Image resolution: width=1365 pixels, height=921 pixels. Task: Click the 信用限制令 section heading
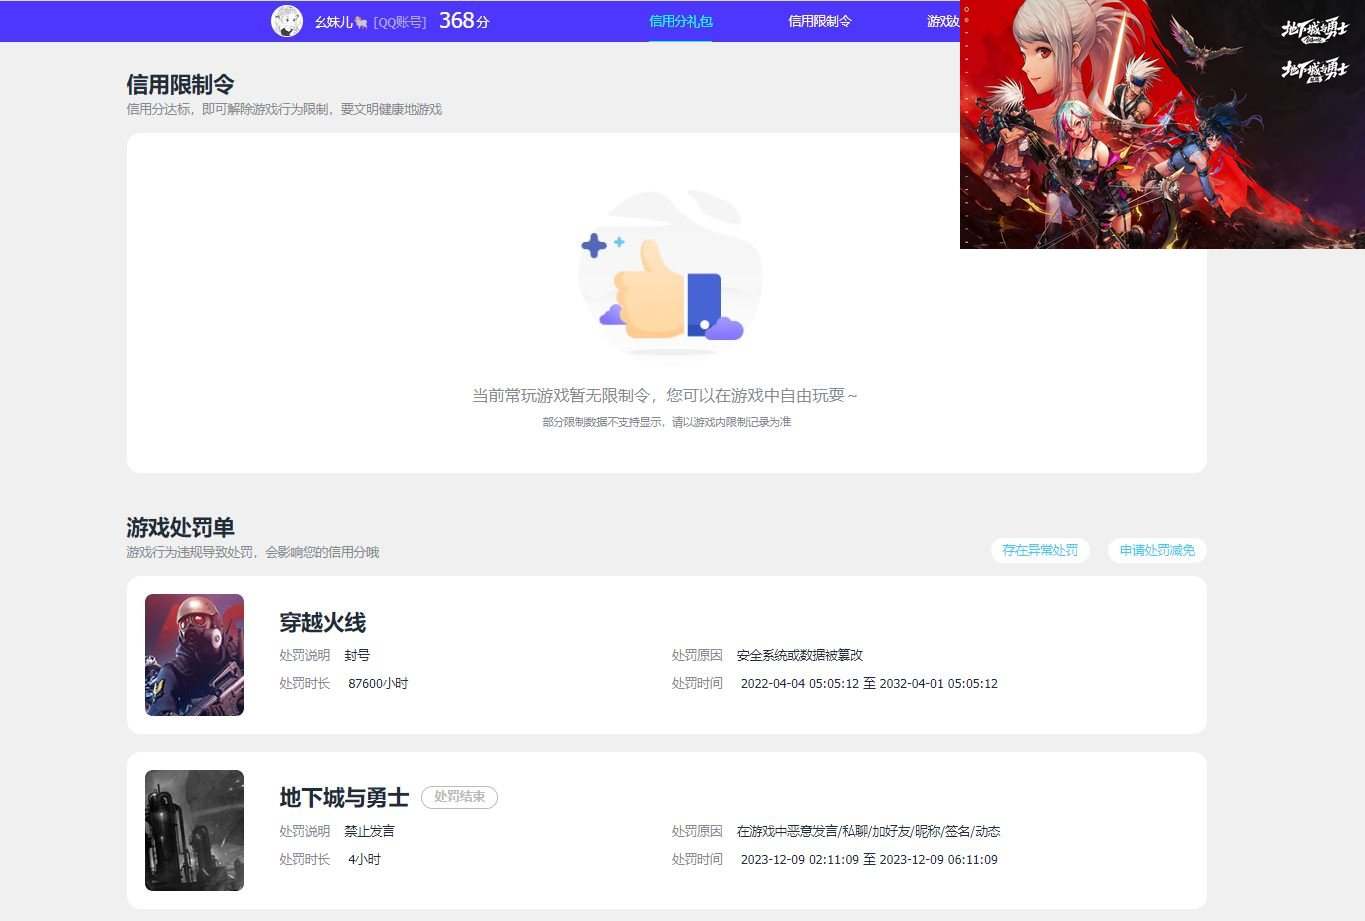180,84
